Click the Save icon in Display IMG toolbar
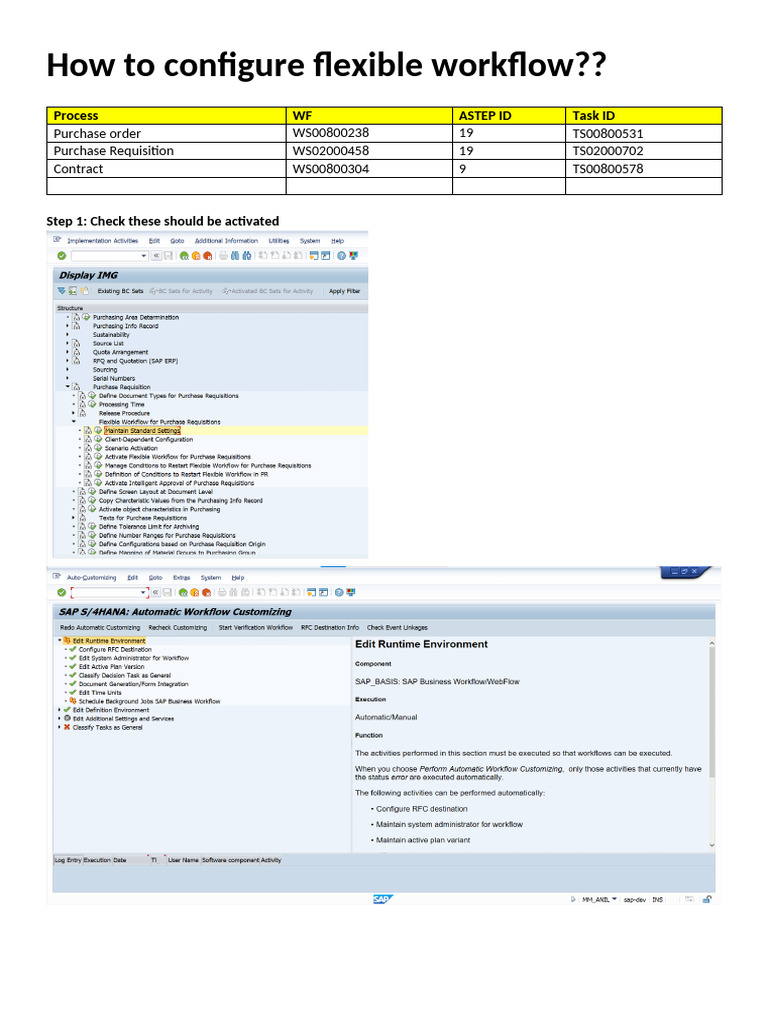The width and height of the screenshot is (768, 1024). tap(168, 256)
